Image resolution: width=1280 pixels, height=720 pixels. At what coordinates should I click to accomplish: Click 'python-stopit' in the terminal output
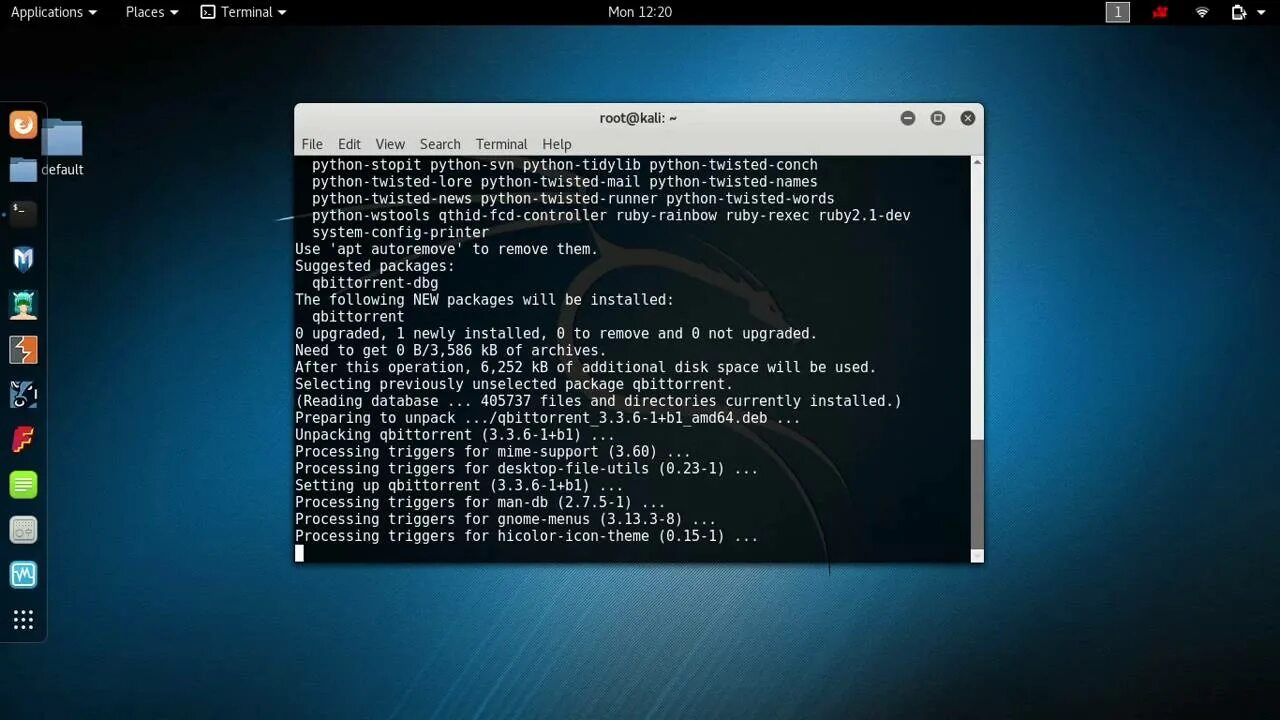[x=367, y=165]
